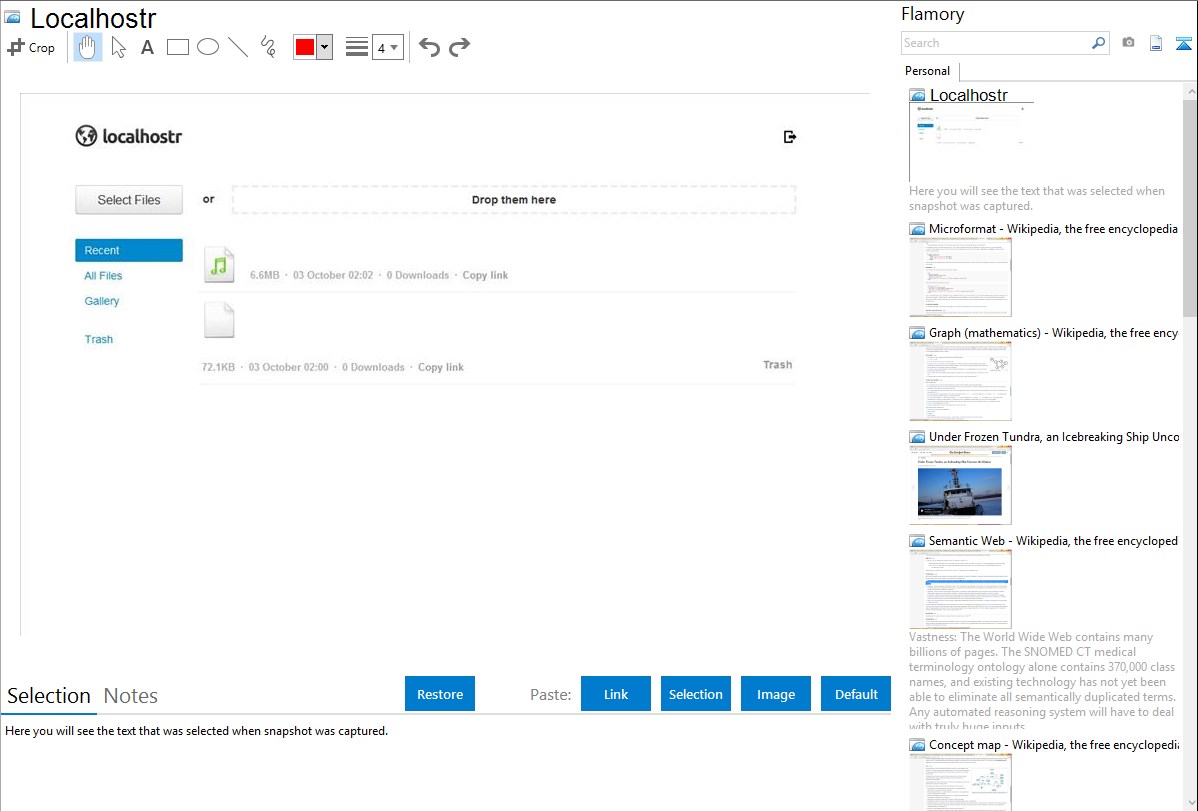Click the blue collapse panel icon
This screenshot has height=811, width=1198.
pos(1183,44)
